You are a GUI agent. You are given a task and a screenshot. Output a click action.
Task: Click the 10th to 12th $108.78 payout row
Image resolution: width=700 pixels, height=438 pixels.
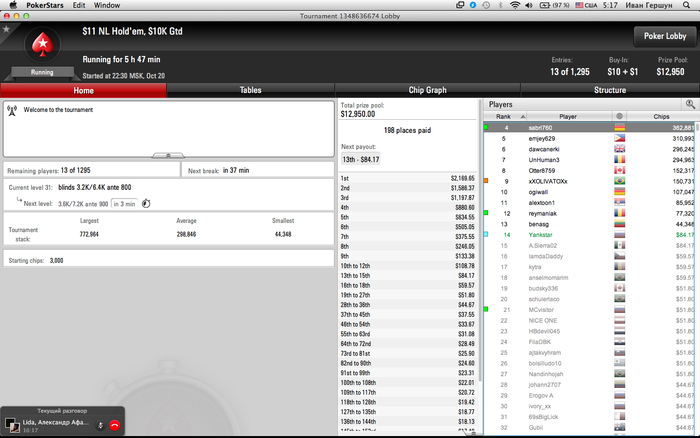click(408, 266)
